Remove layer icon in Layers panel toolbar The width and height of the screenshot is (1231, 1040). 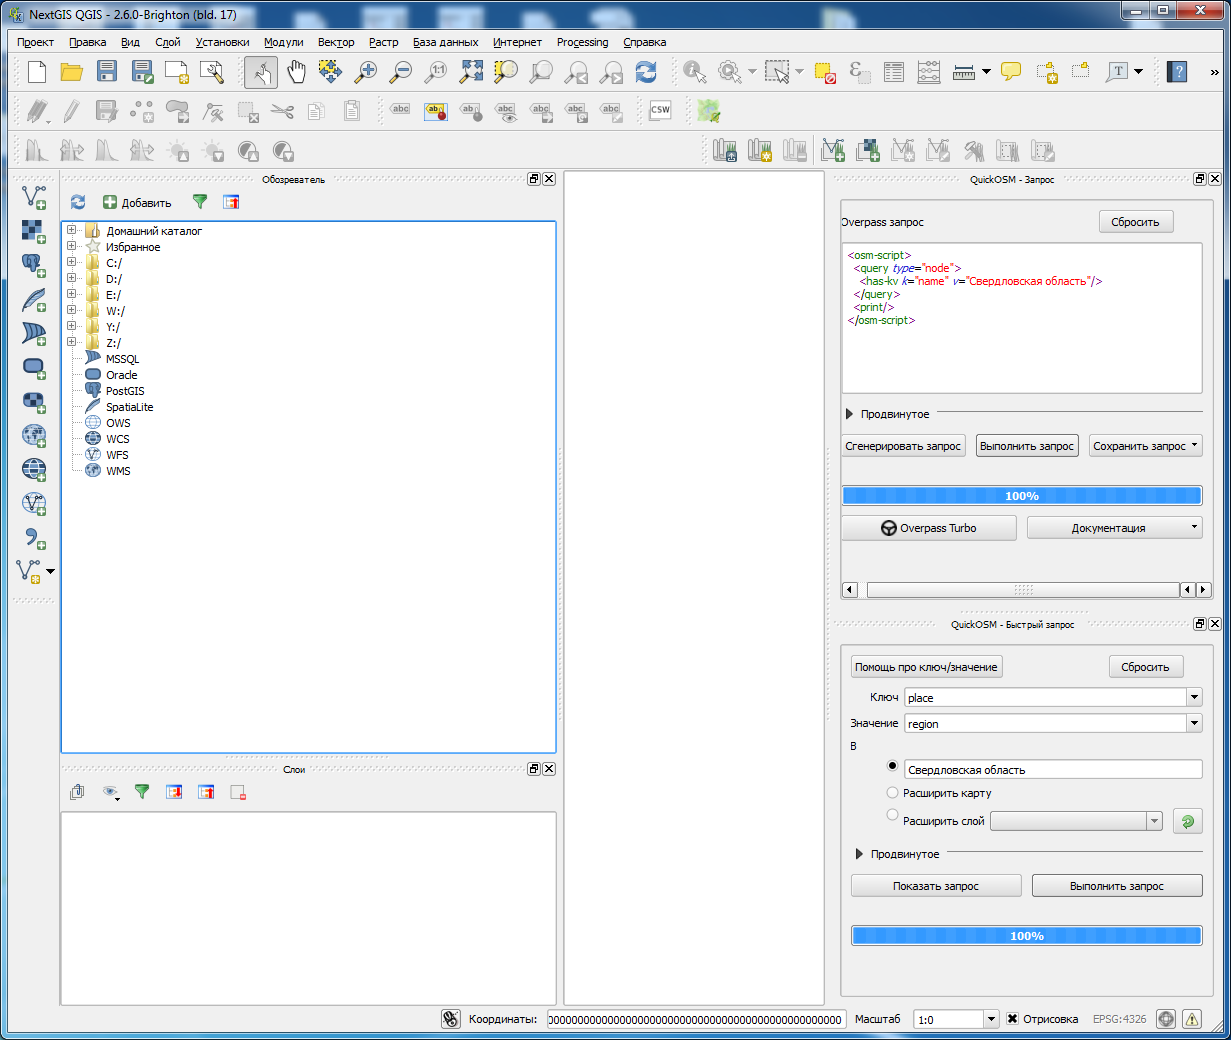[x=238, y=792]
